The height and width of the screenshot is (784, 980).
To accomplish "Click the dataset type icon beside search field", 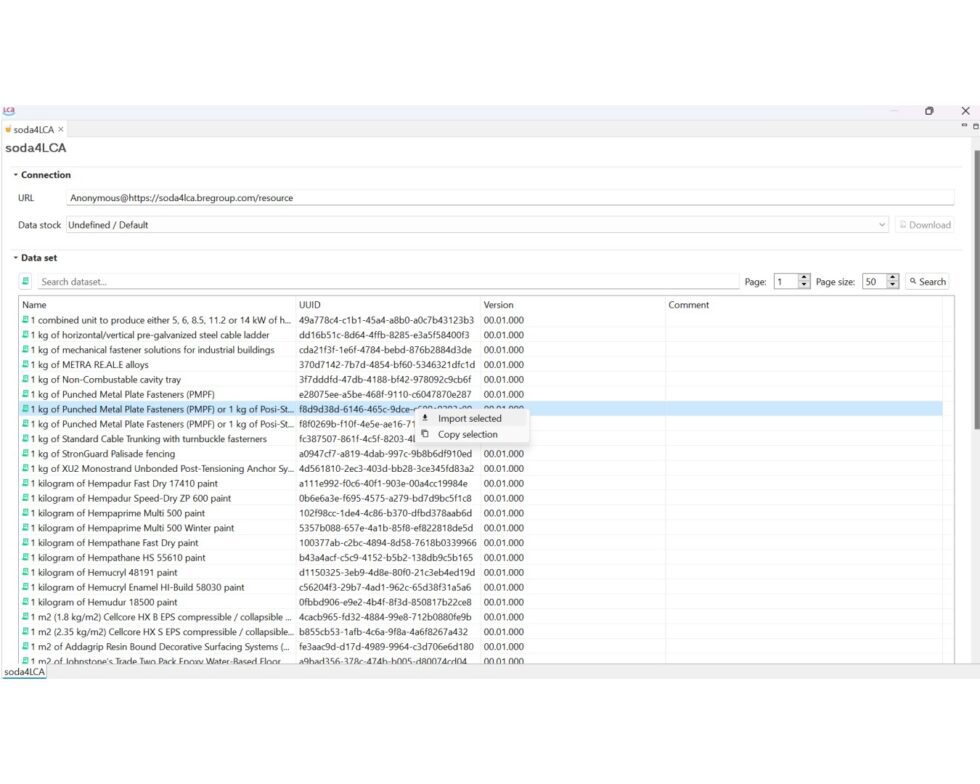I will [x=26, y=282].
